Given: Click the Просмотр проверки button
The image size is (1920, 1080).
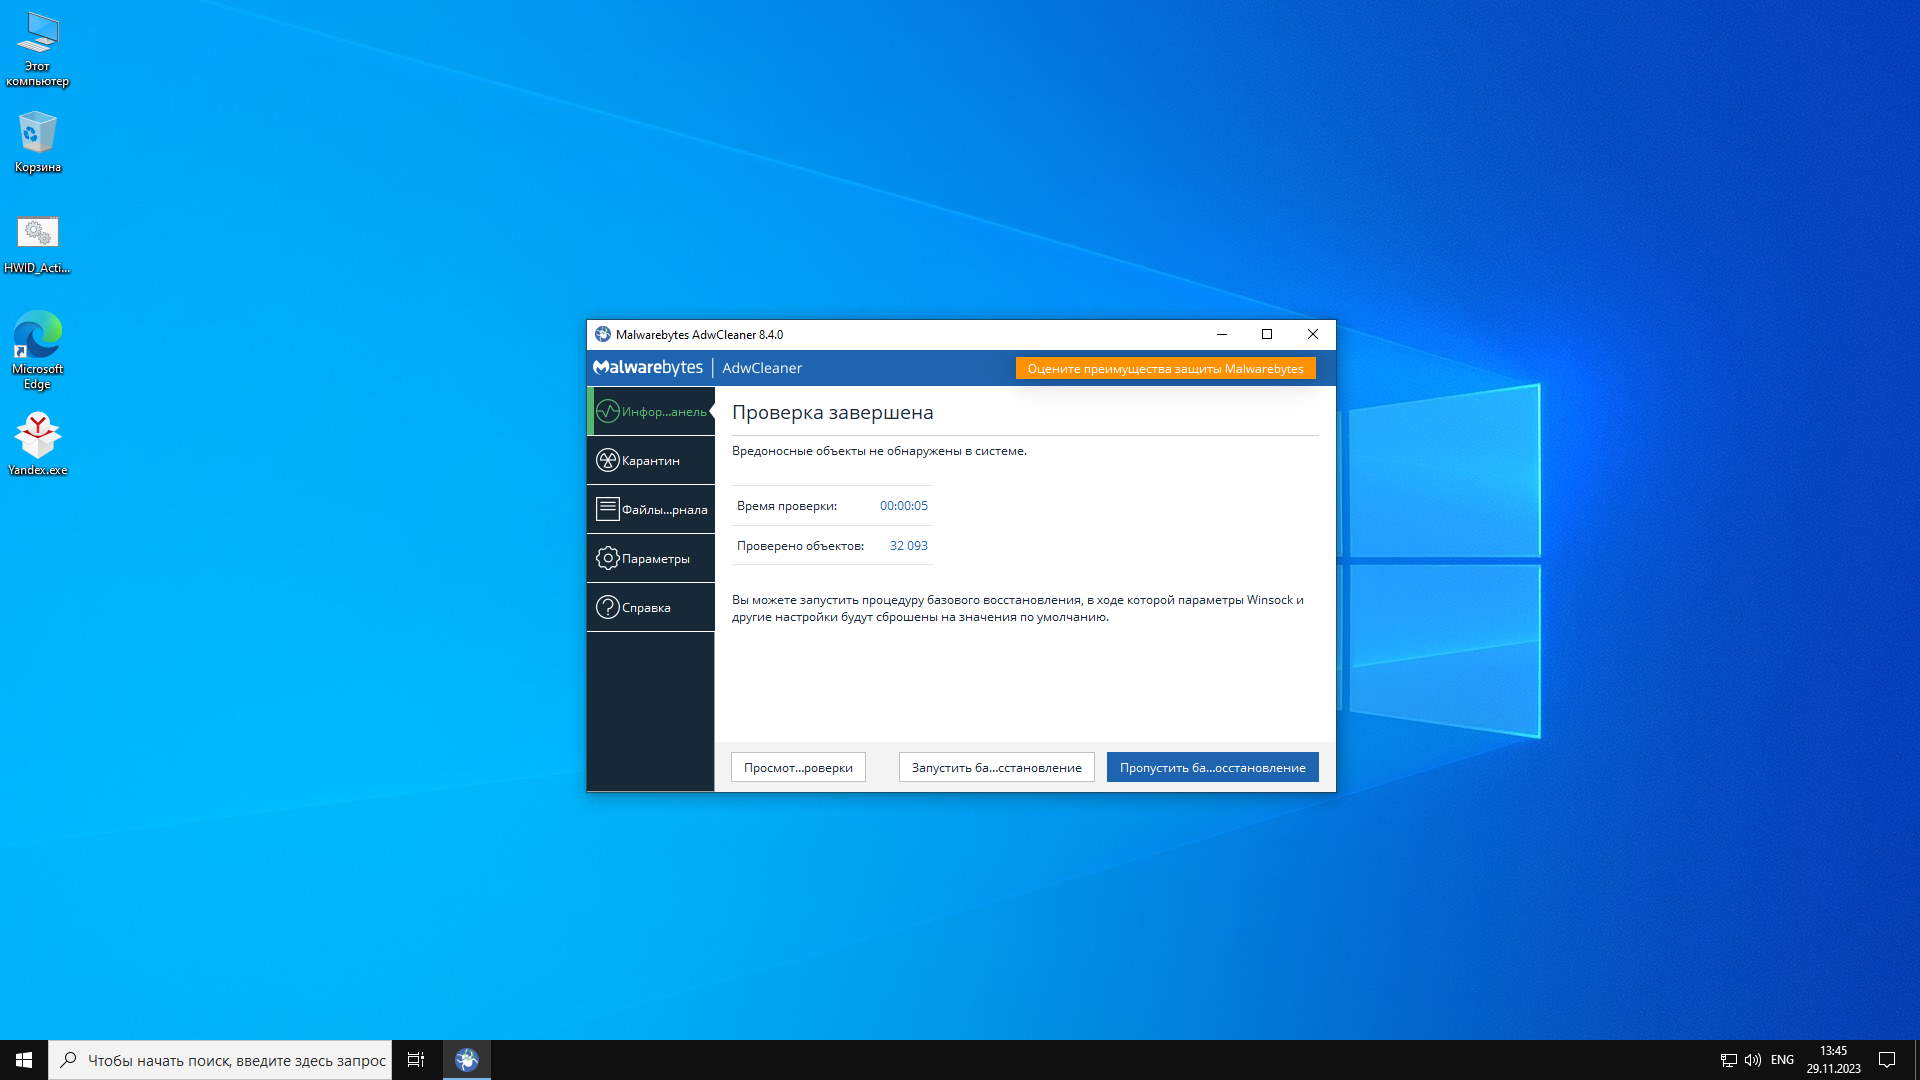Looking at the screenshot, I should coord(798,768).
